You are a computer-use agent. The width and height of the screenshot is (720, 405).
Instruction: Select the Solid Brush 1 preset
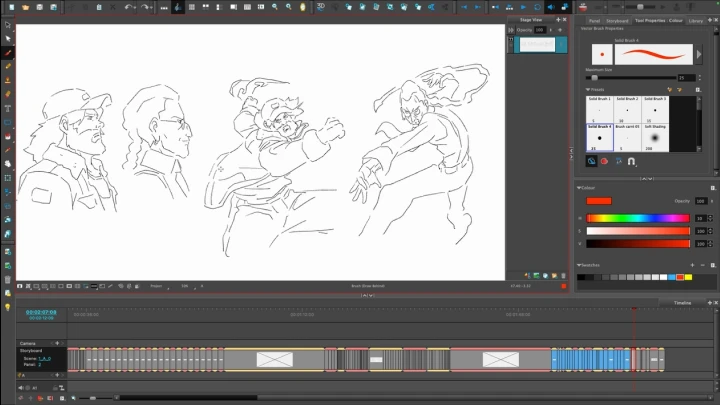pos(599,108)
